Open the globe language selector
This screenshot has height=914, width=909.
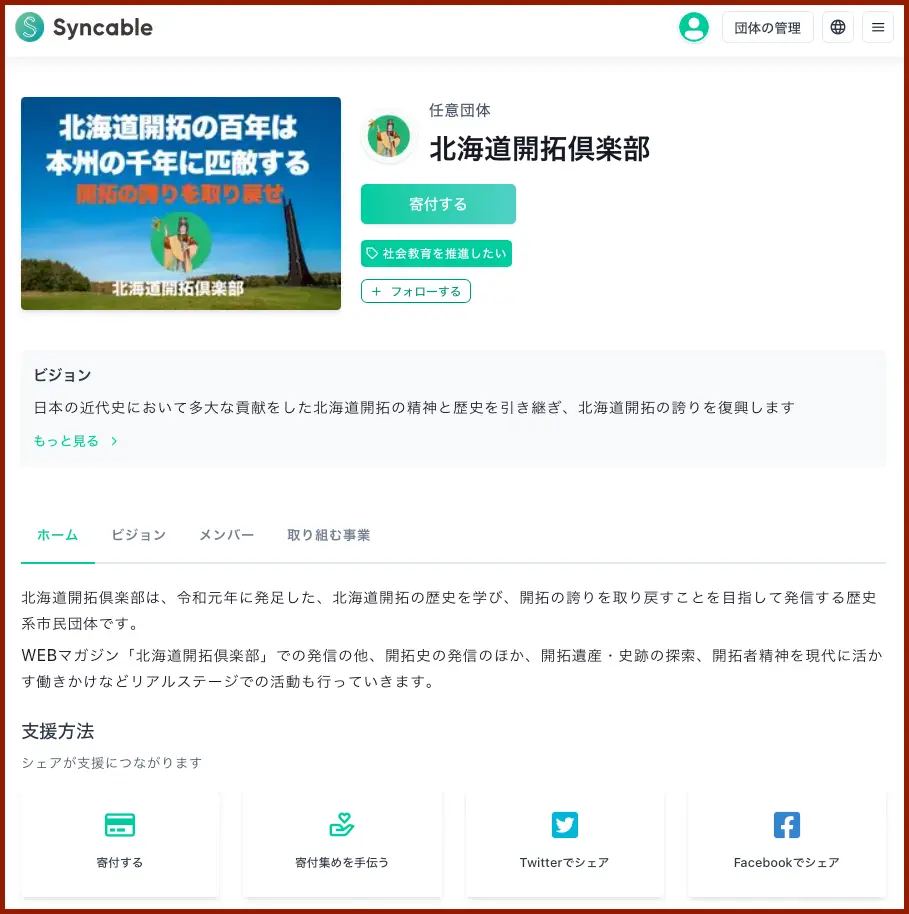click(x=838, y=28)
